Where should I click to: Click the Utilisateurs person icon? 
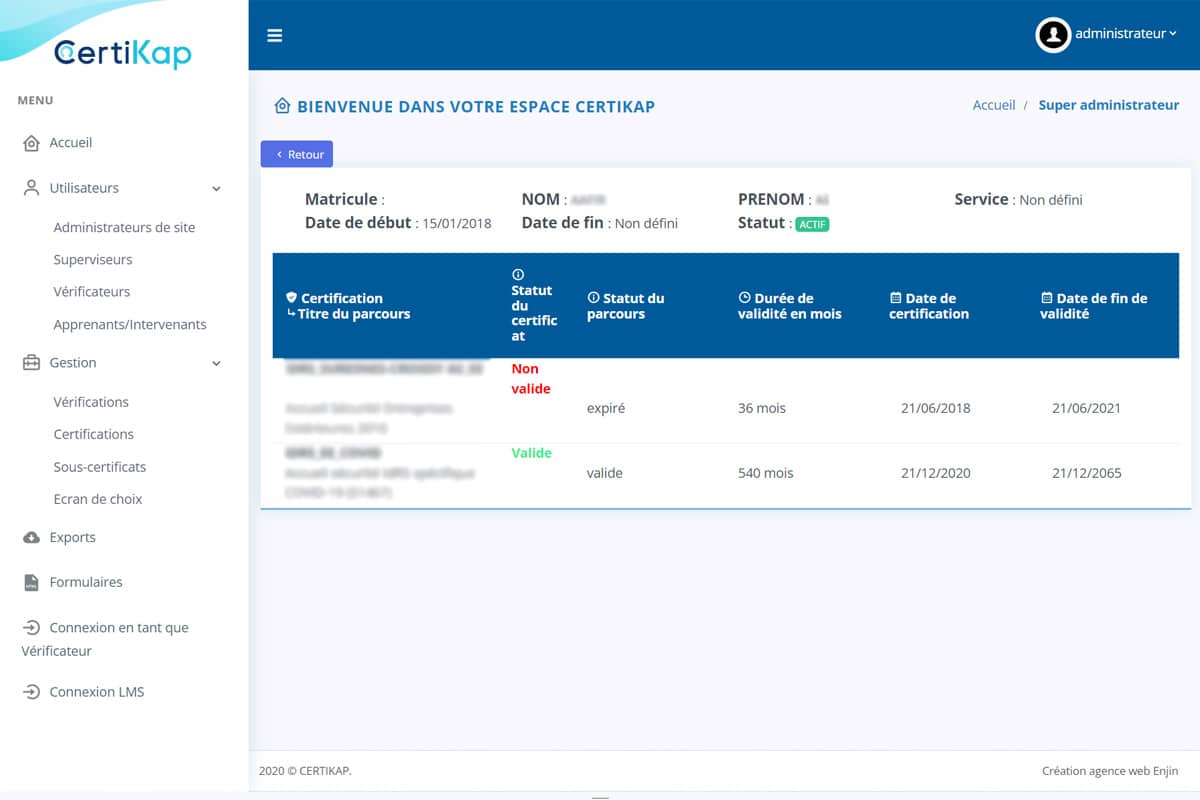[31, 188]
